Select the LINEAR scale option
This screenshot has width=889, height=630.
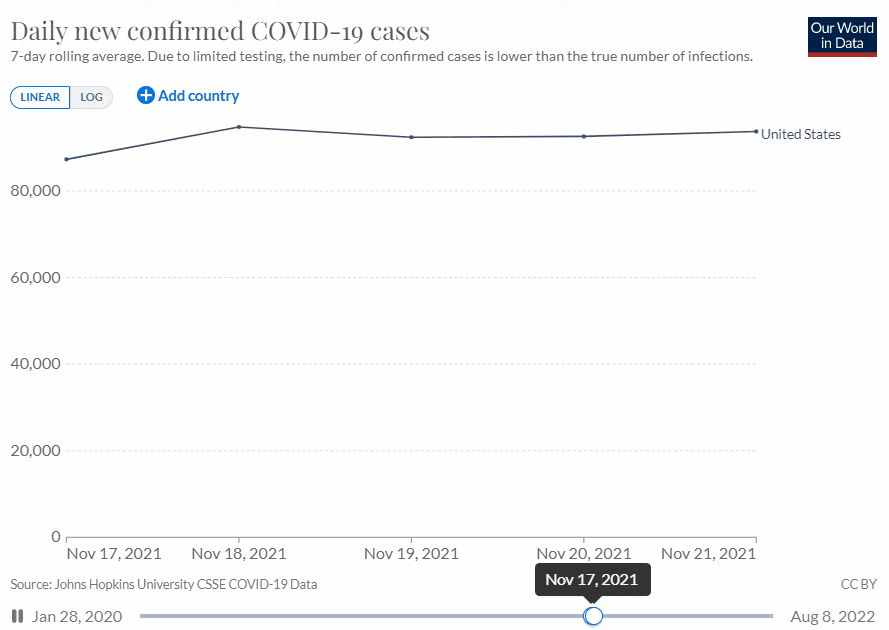(40, 97)
